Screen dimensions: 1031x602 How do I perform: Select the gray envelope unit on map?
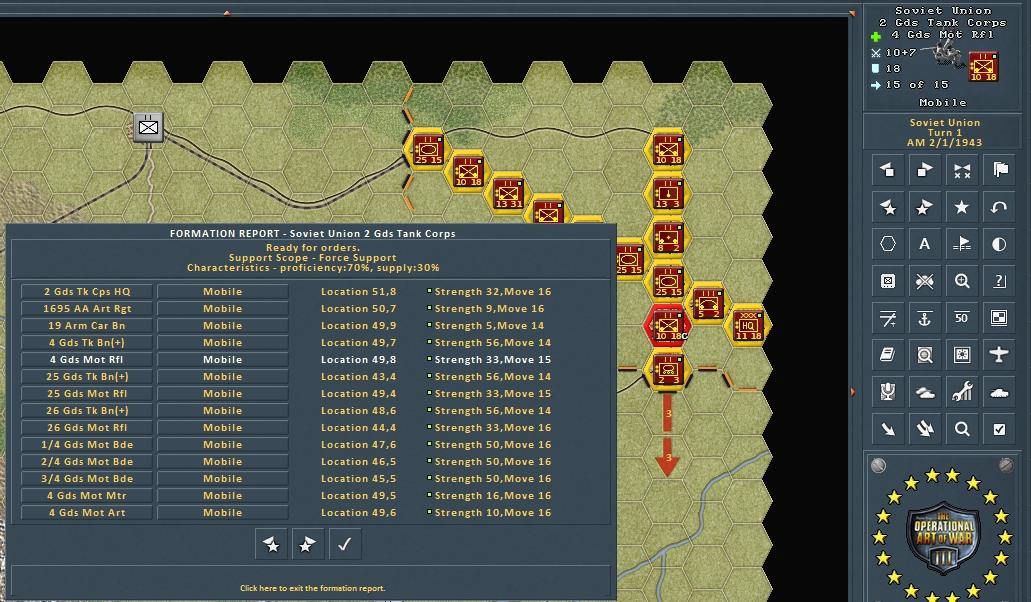pos(148,127)
